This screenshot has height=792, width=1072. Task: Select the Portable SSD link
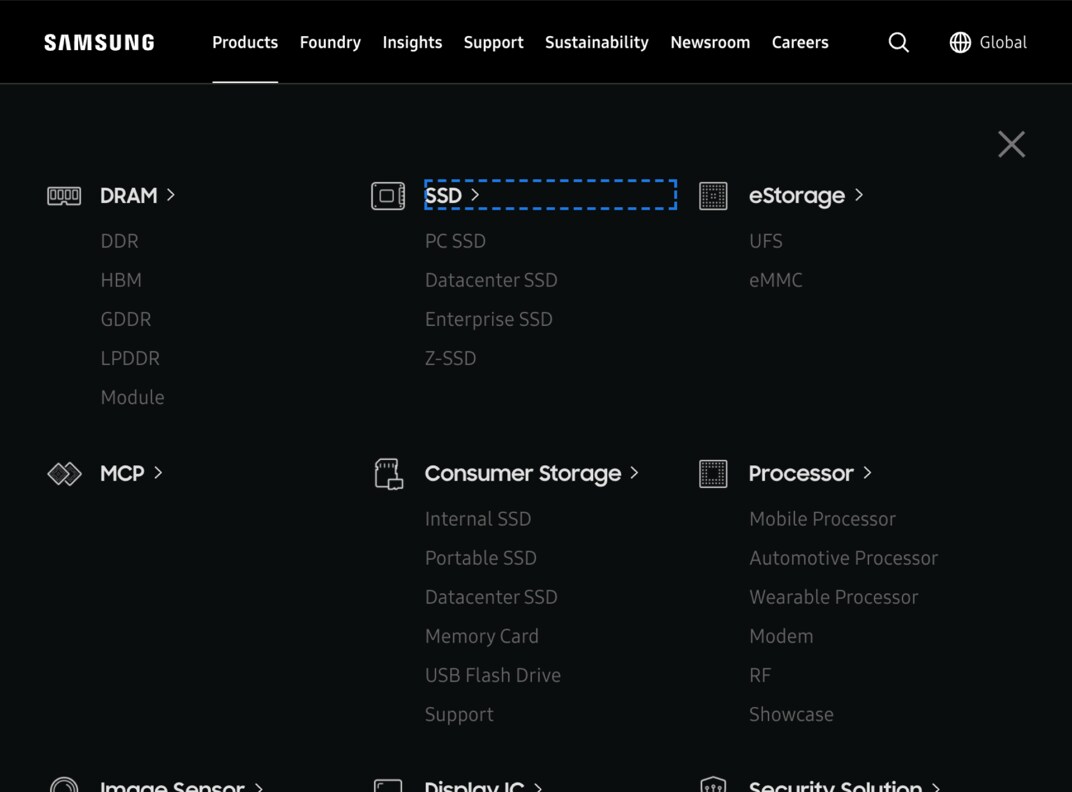(x=481, y=558)
